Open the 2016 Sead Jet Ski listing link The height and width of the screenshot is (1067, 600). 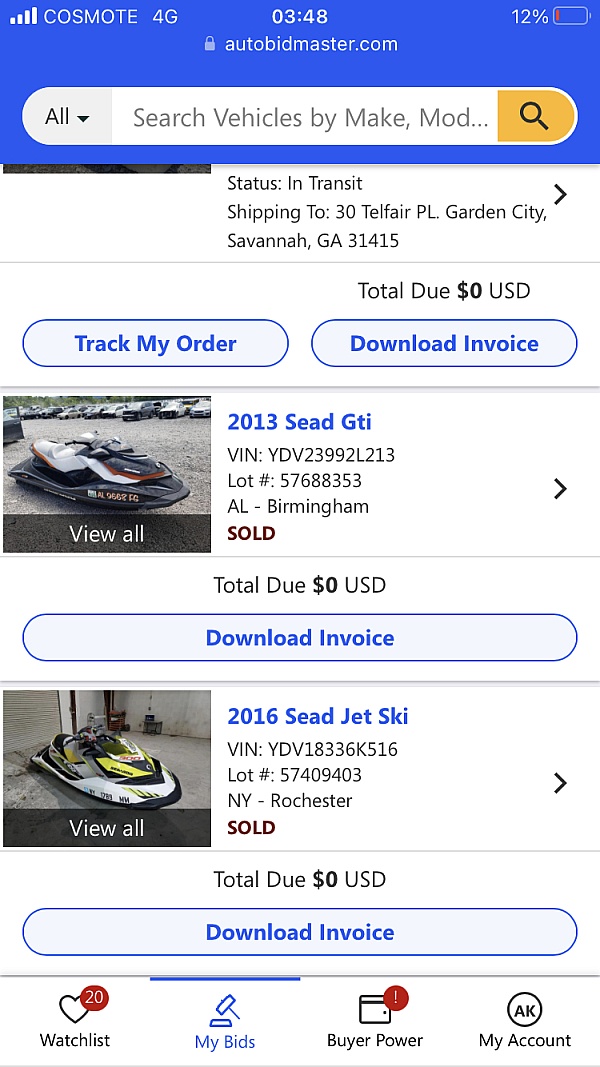[317, 716]
